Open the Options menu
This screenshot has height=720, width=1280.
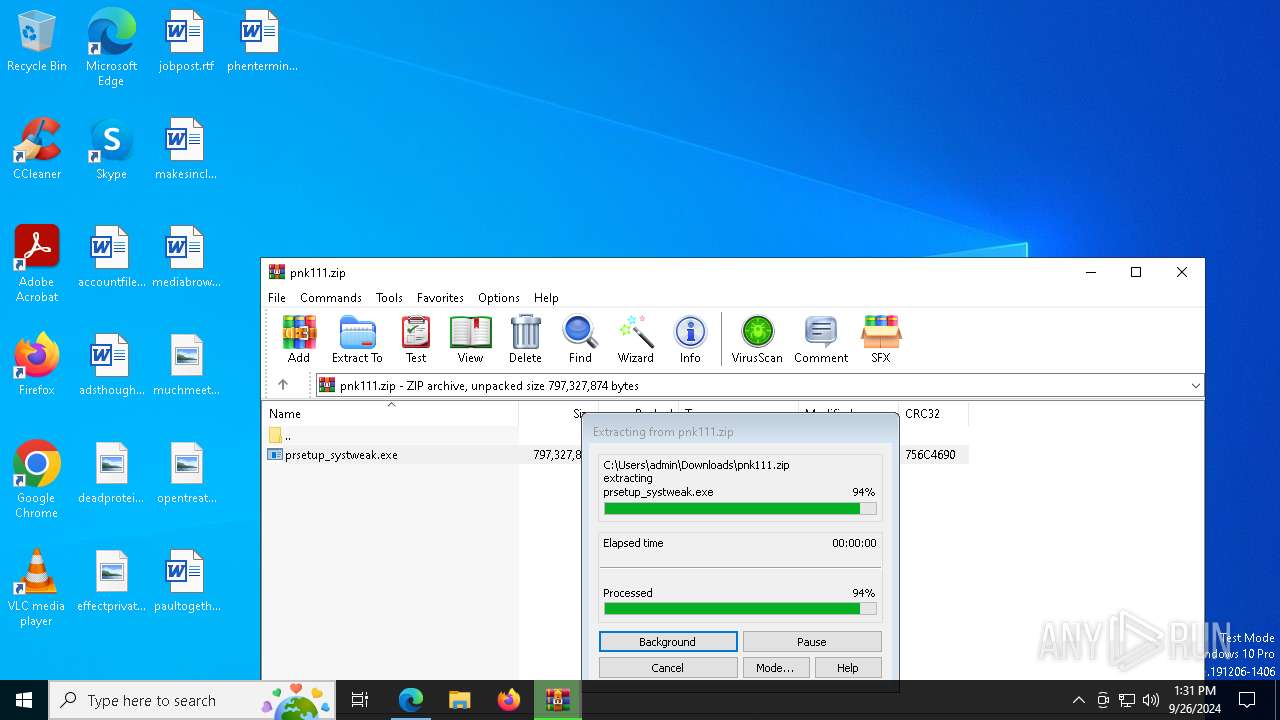[499, 298]
